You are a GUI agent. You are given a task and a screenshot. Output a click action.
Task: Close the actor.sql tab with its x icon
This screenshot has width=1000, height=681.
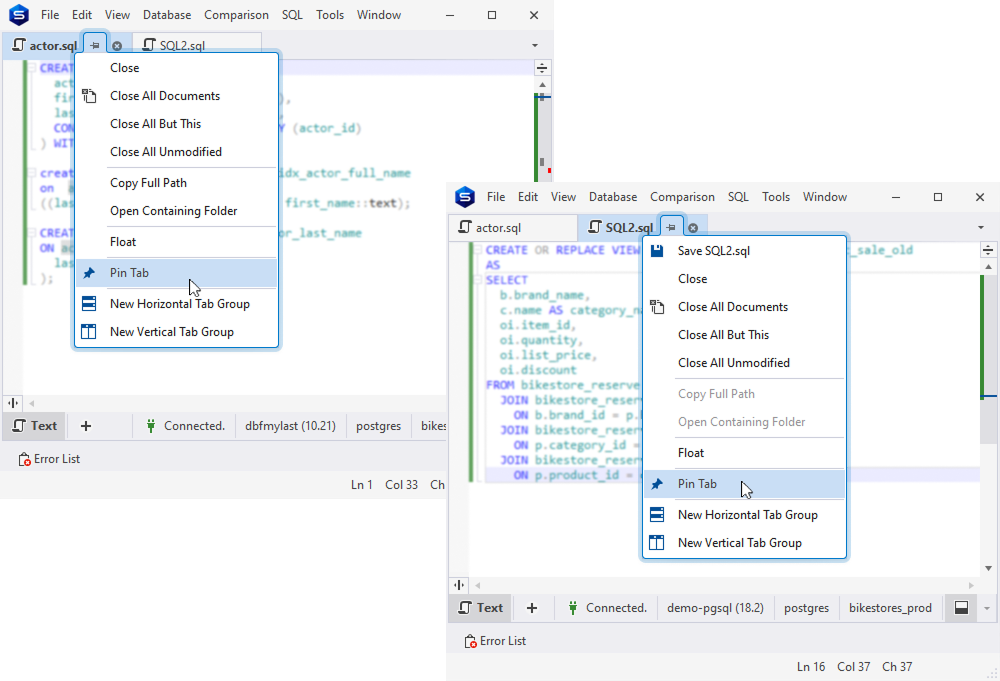pyautogui.click(x=117, y=46)
